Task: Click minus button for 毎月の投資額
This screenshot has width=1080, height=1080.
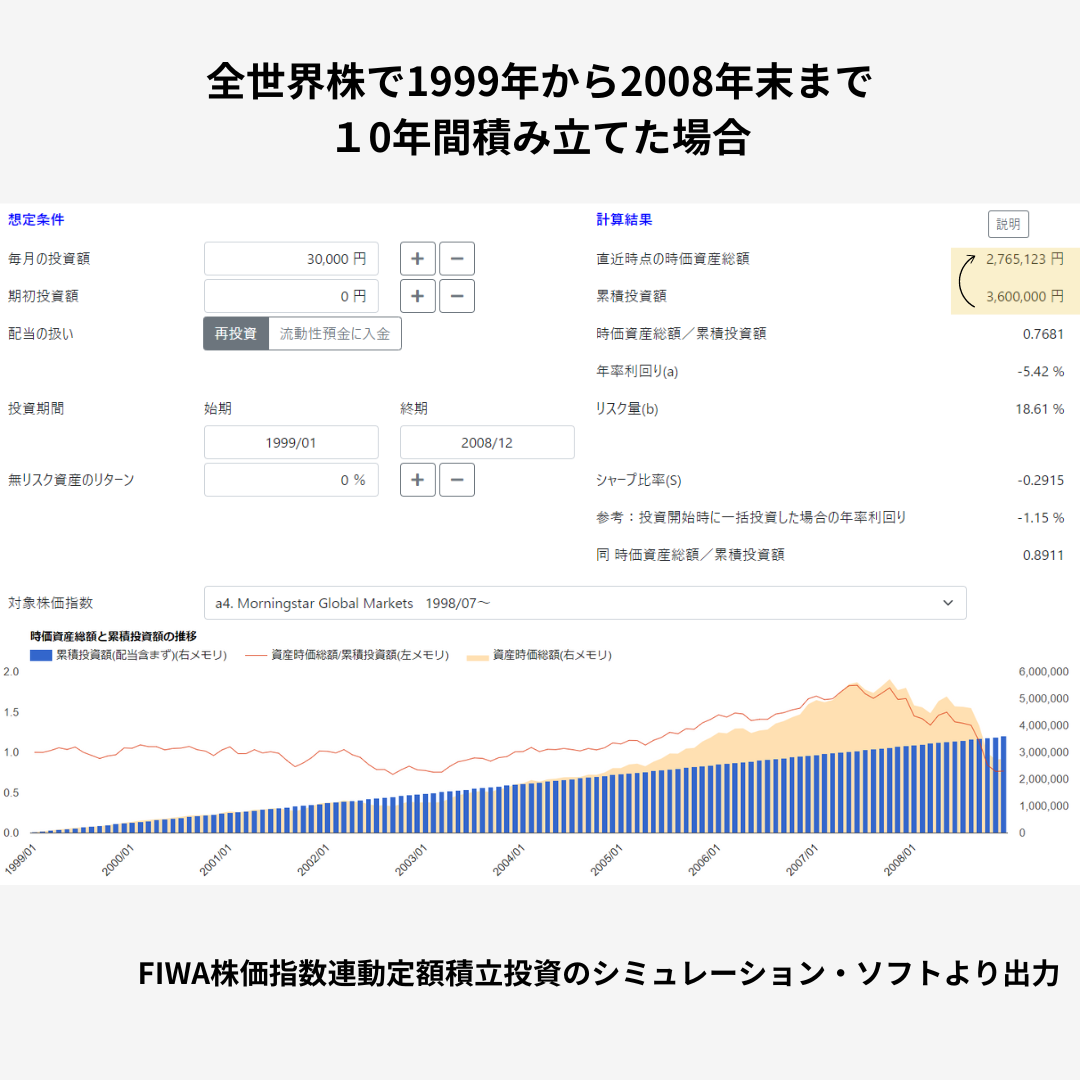Action: [x=457, y=259]
